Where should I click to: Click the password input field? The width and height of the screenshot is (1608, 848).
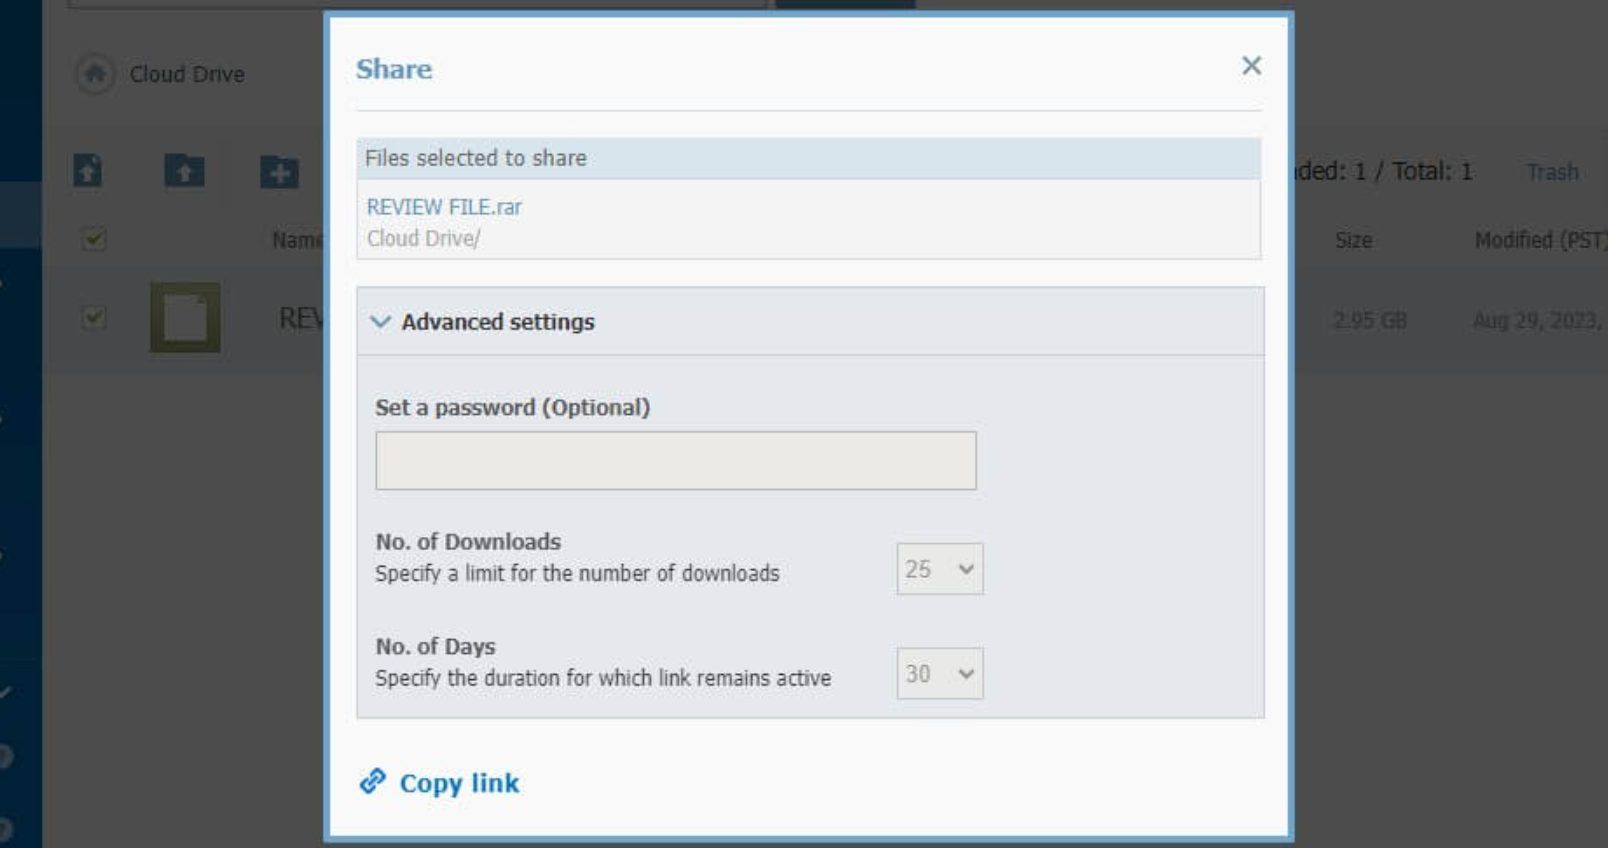[x=676, y=461]
